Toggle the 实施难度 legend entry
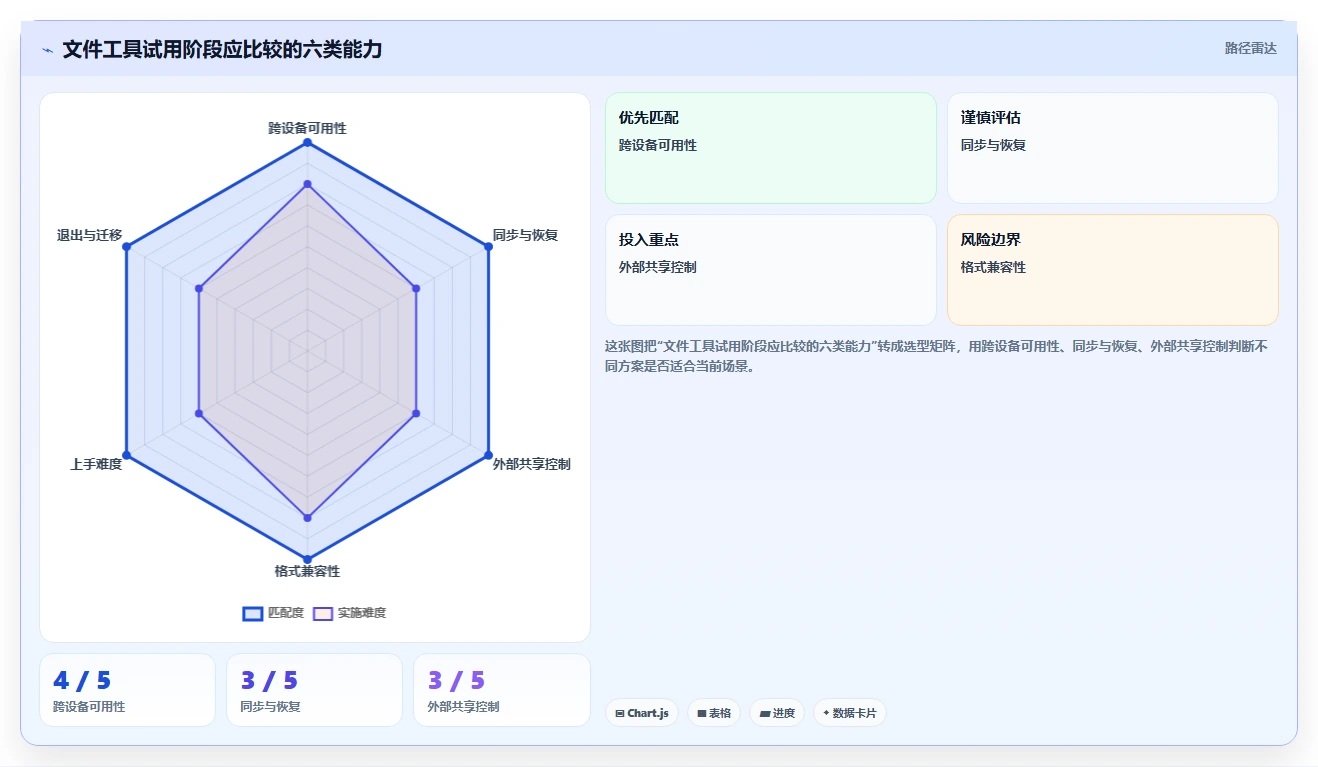The height and width of the screenshot is (767, 1318). pos(349,613)
